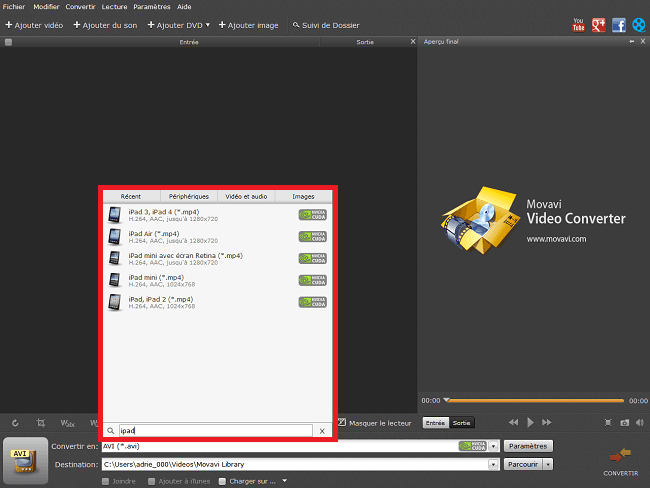Click the CONVERTIR arrows icon
Image resolution: width=650 pixels, height=488 pixels.
pyautogui.click(x=620, y=456)
